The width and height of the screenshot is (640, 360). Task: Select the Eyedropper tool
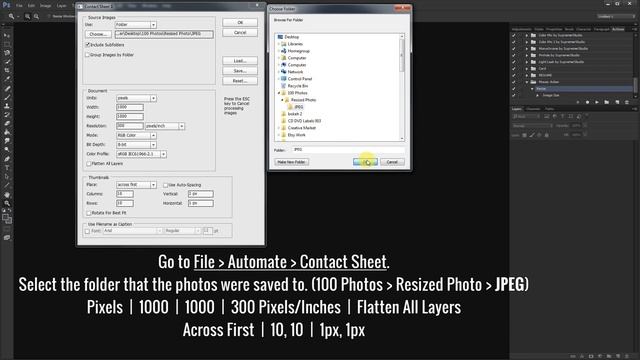(7, 79)
